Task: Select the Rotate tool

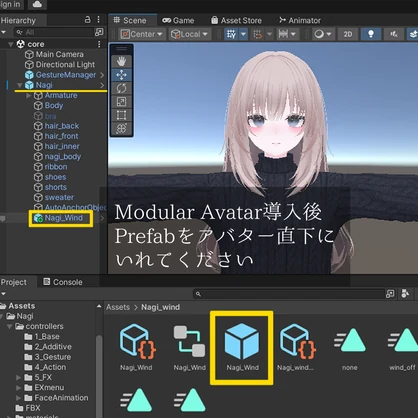Action: coord(121,88)
